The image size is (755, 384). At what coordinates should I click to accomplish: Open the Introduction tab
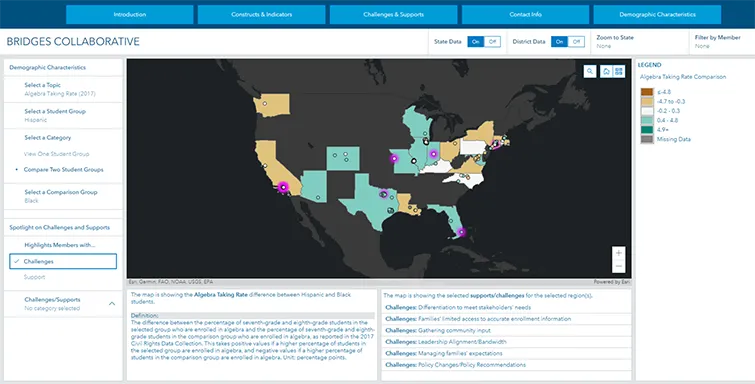point(130,14)
